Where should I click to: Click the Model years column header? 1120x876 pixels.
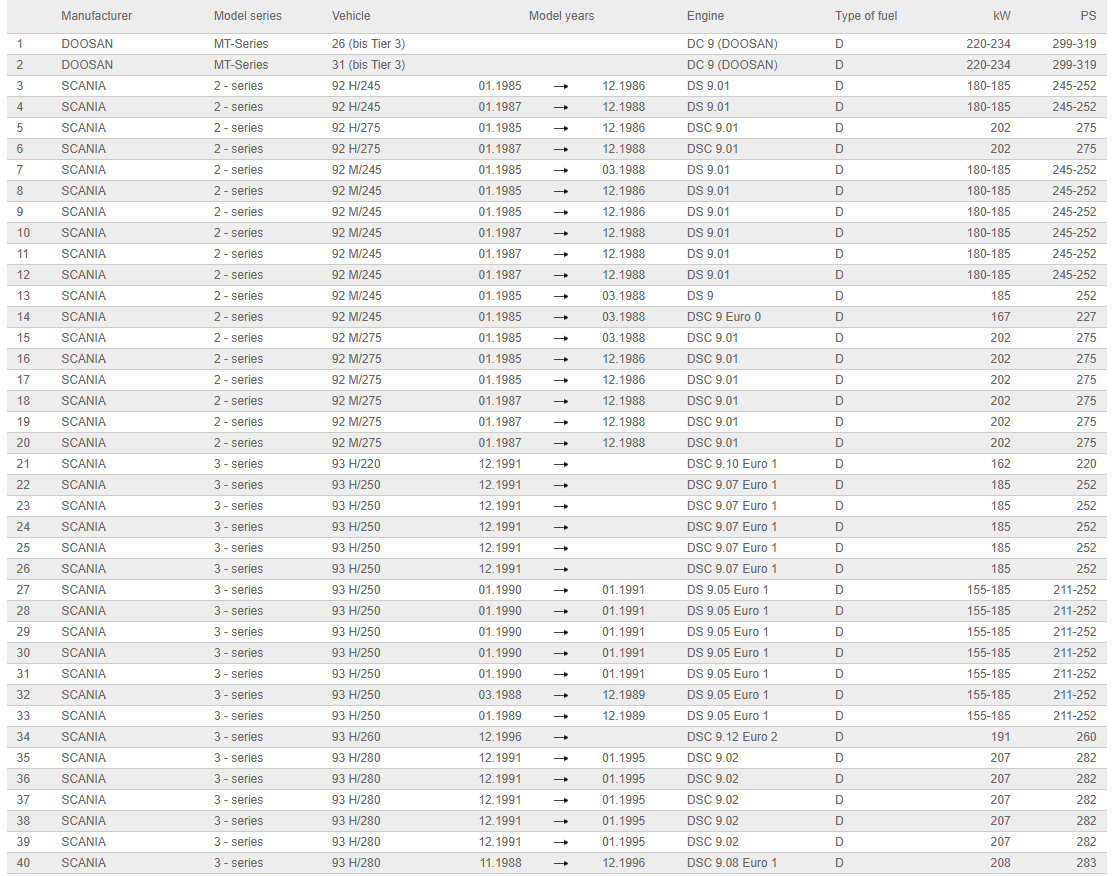point(561,16)
